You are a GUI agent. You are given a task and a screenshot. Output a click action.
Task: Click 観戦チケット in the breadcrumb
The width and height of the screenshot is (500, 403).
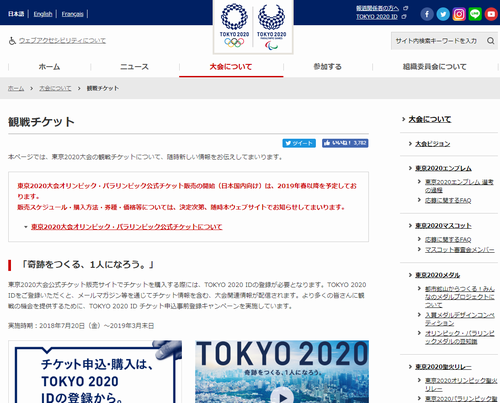click(x=103, y=88)
